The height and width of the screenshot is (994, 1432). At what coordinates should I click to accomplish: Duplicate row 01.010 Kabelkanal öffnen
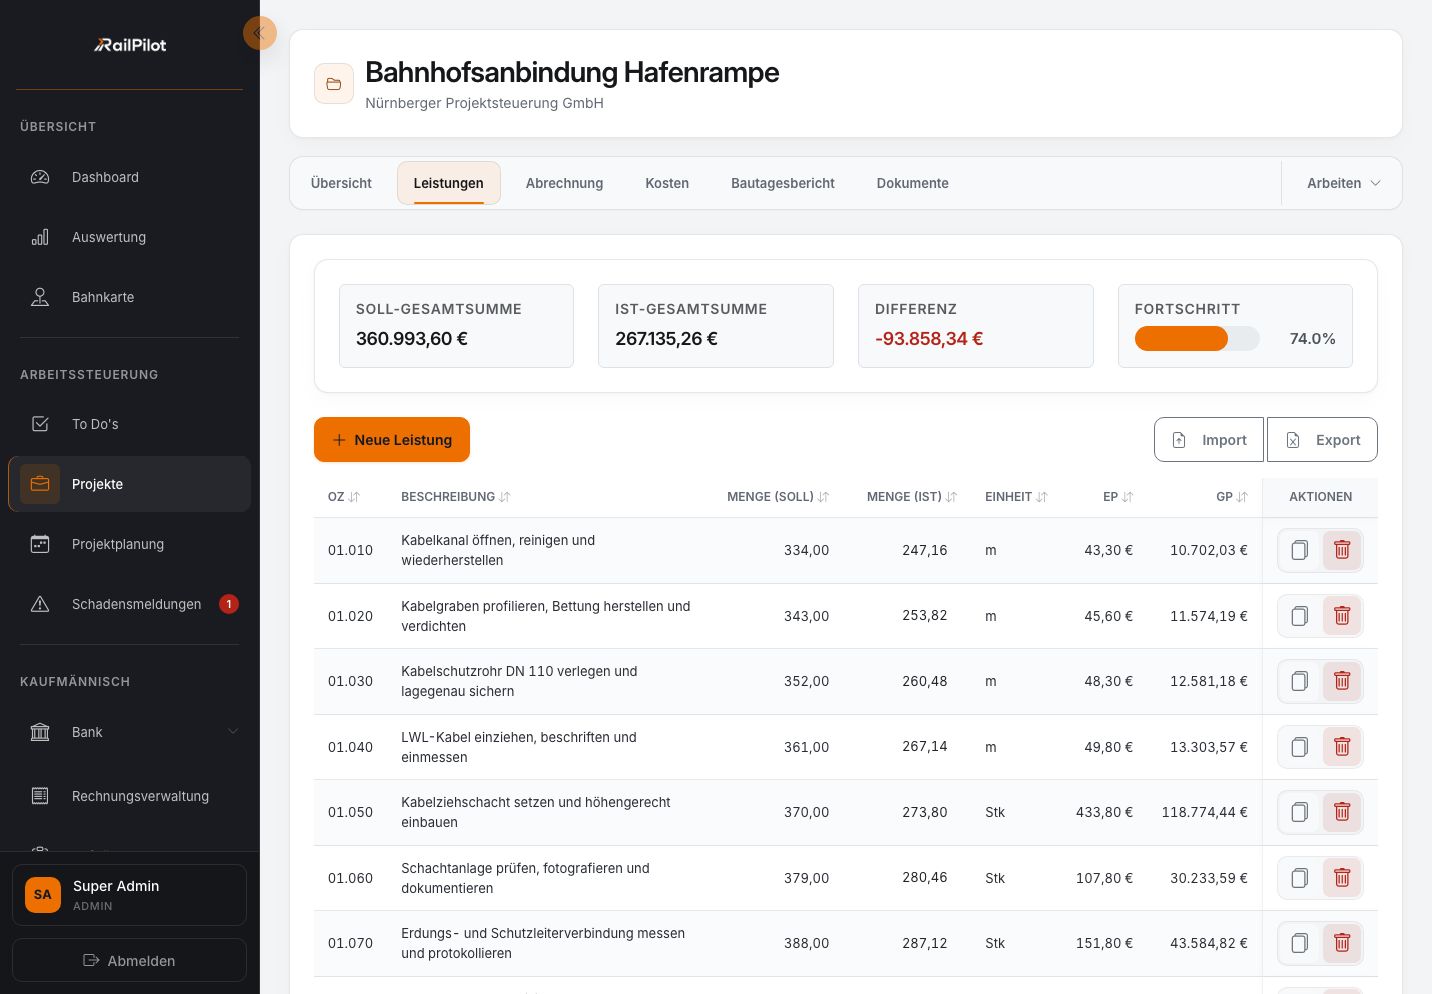1299,550
